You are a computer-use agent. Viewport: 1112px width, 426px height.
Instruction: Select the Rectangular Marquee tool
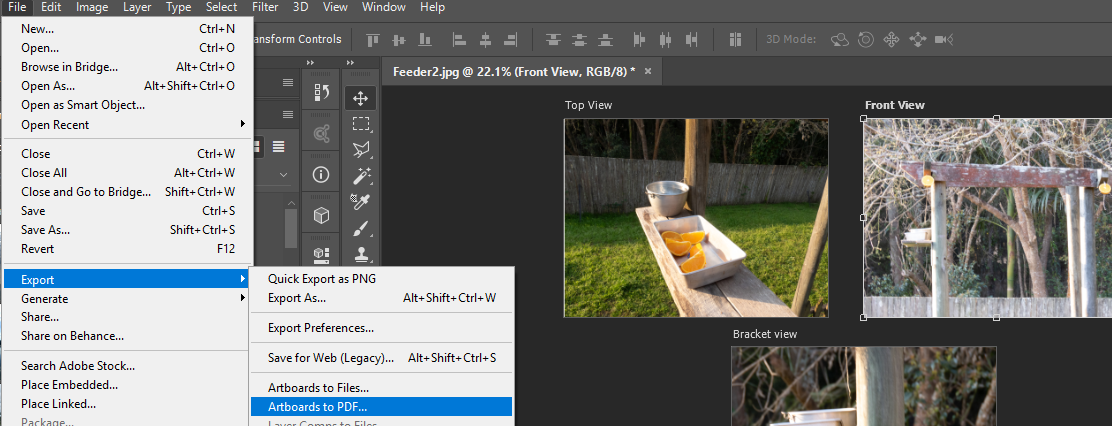coord(360,123)
